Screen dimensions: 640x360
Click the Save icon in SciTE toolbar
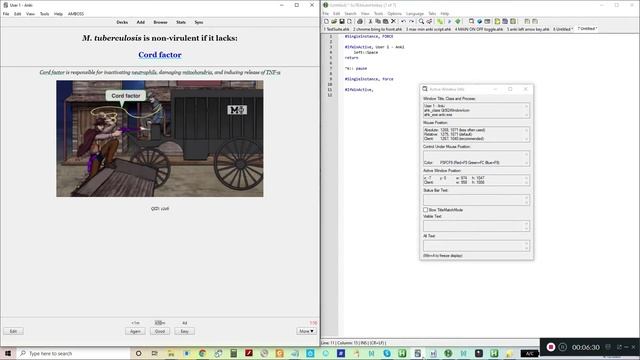click(342, 21)
